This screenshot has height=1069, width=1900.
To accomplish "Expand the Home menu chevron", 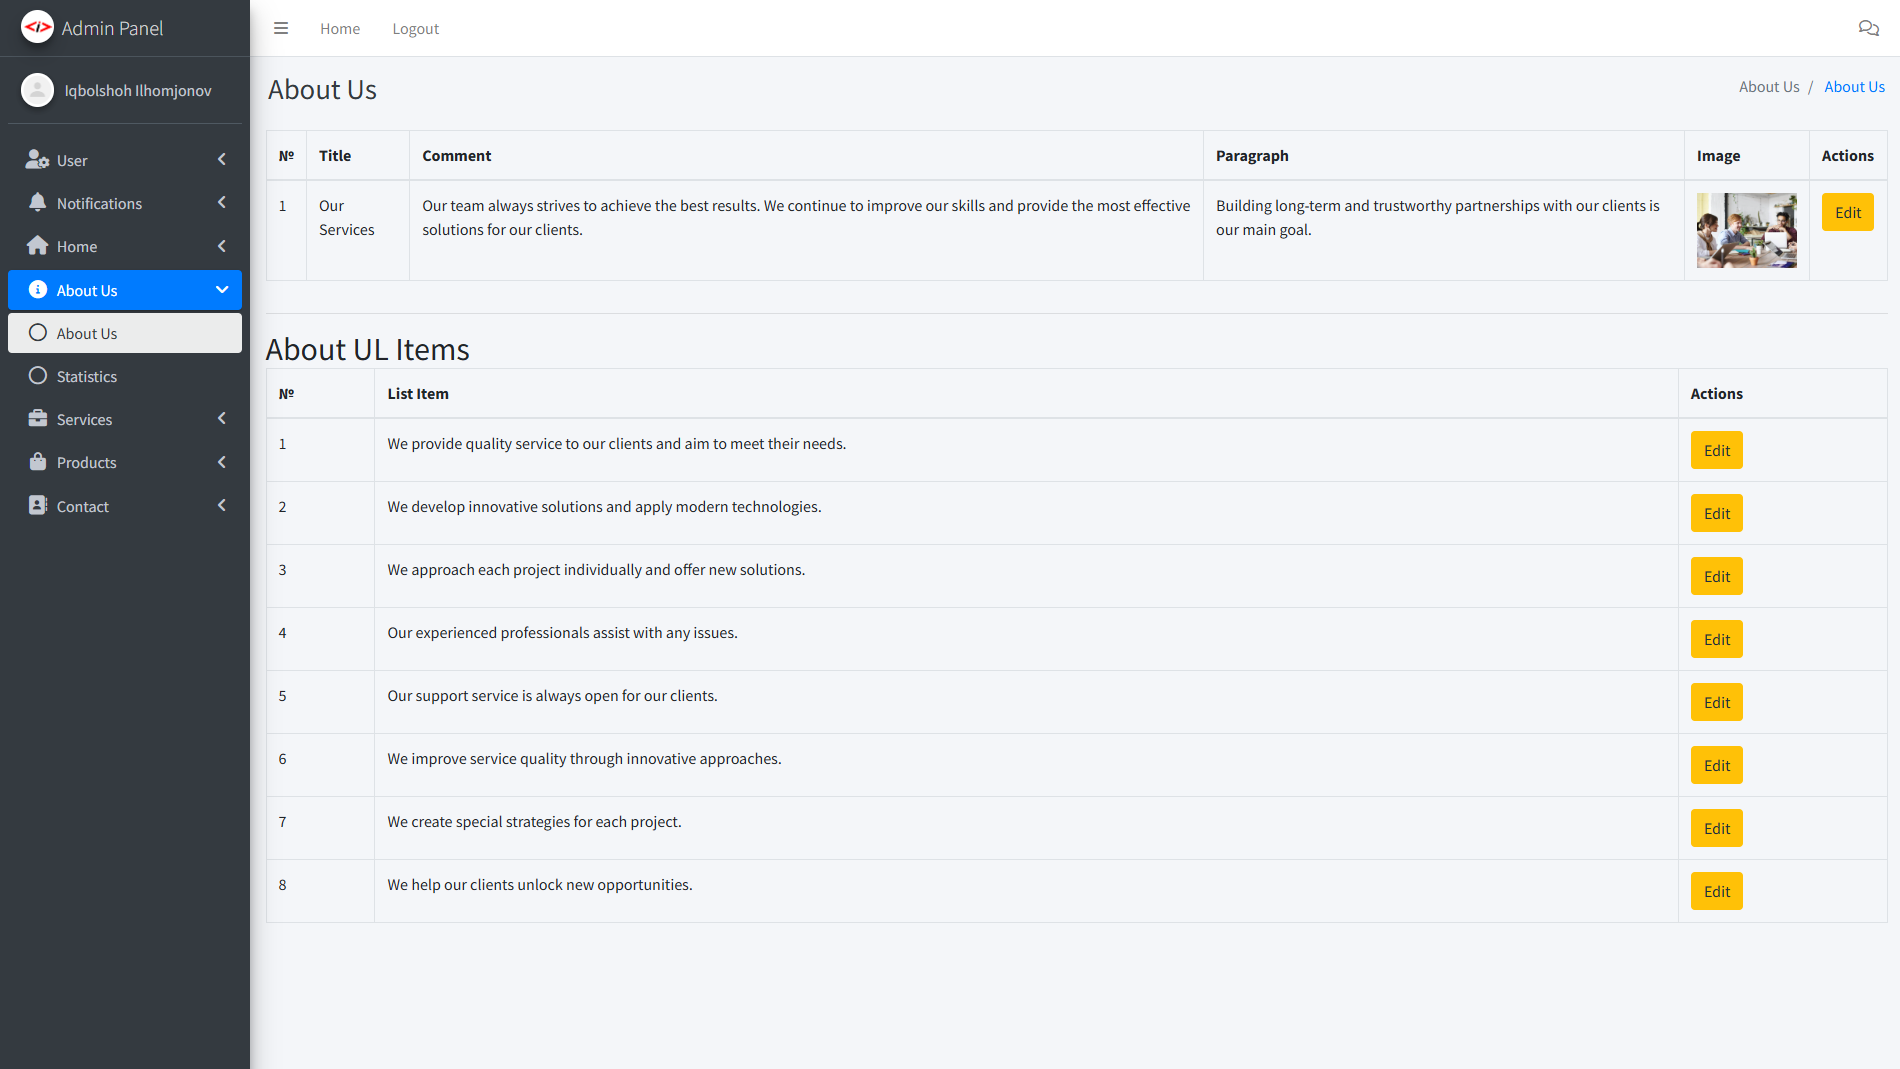I will click(x=222, y=246).
